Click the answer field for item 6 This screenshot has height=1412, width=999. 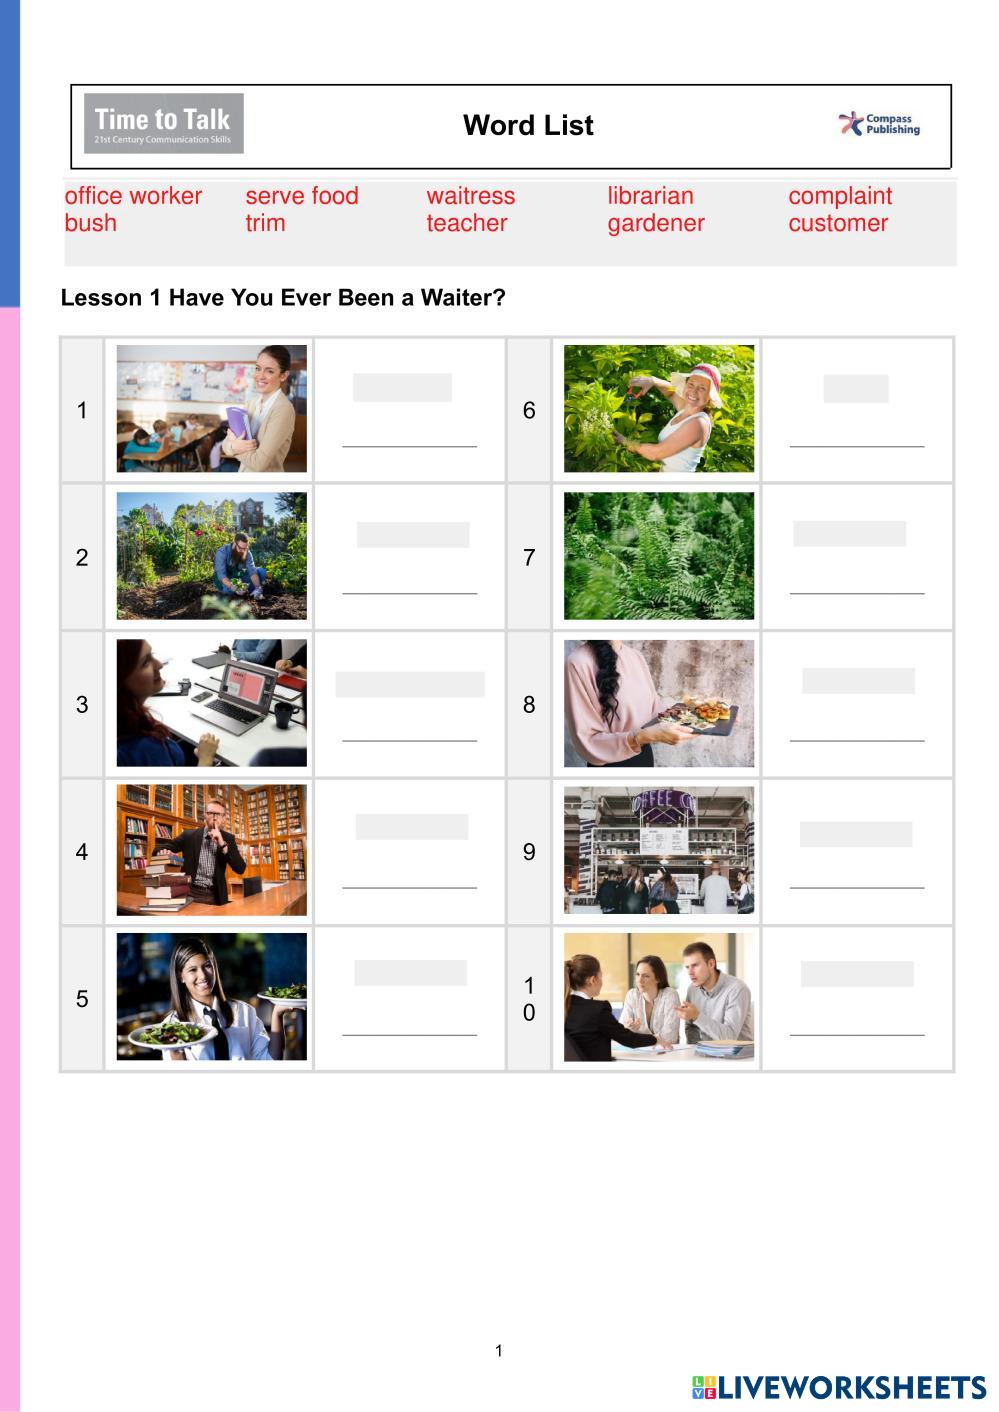pos(856,389)
